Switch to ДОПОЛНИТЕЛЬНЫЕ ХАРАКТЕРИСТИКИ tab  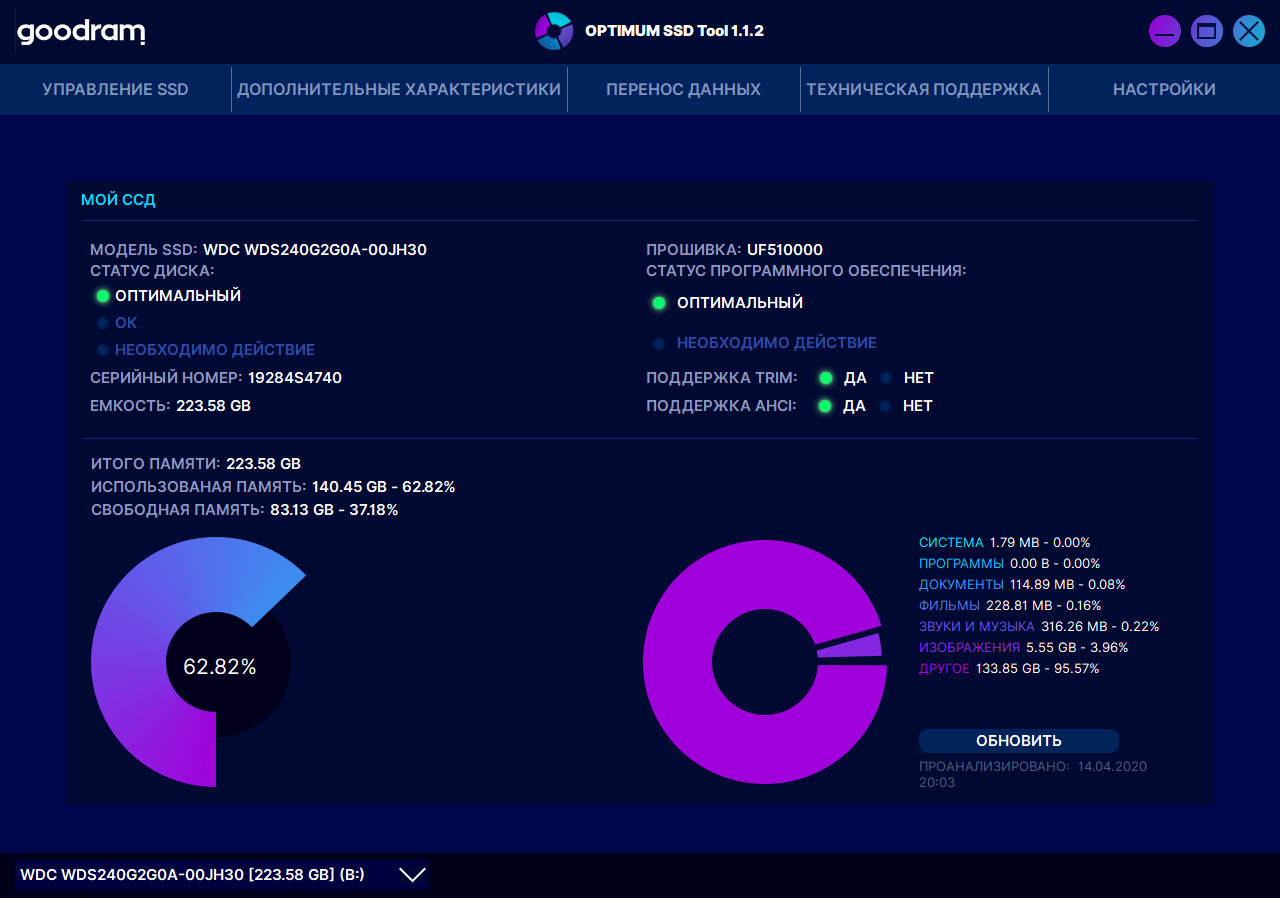click(399, 90)
